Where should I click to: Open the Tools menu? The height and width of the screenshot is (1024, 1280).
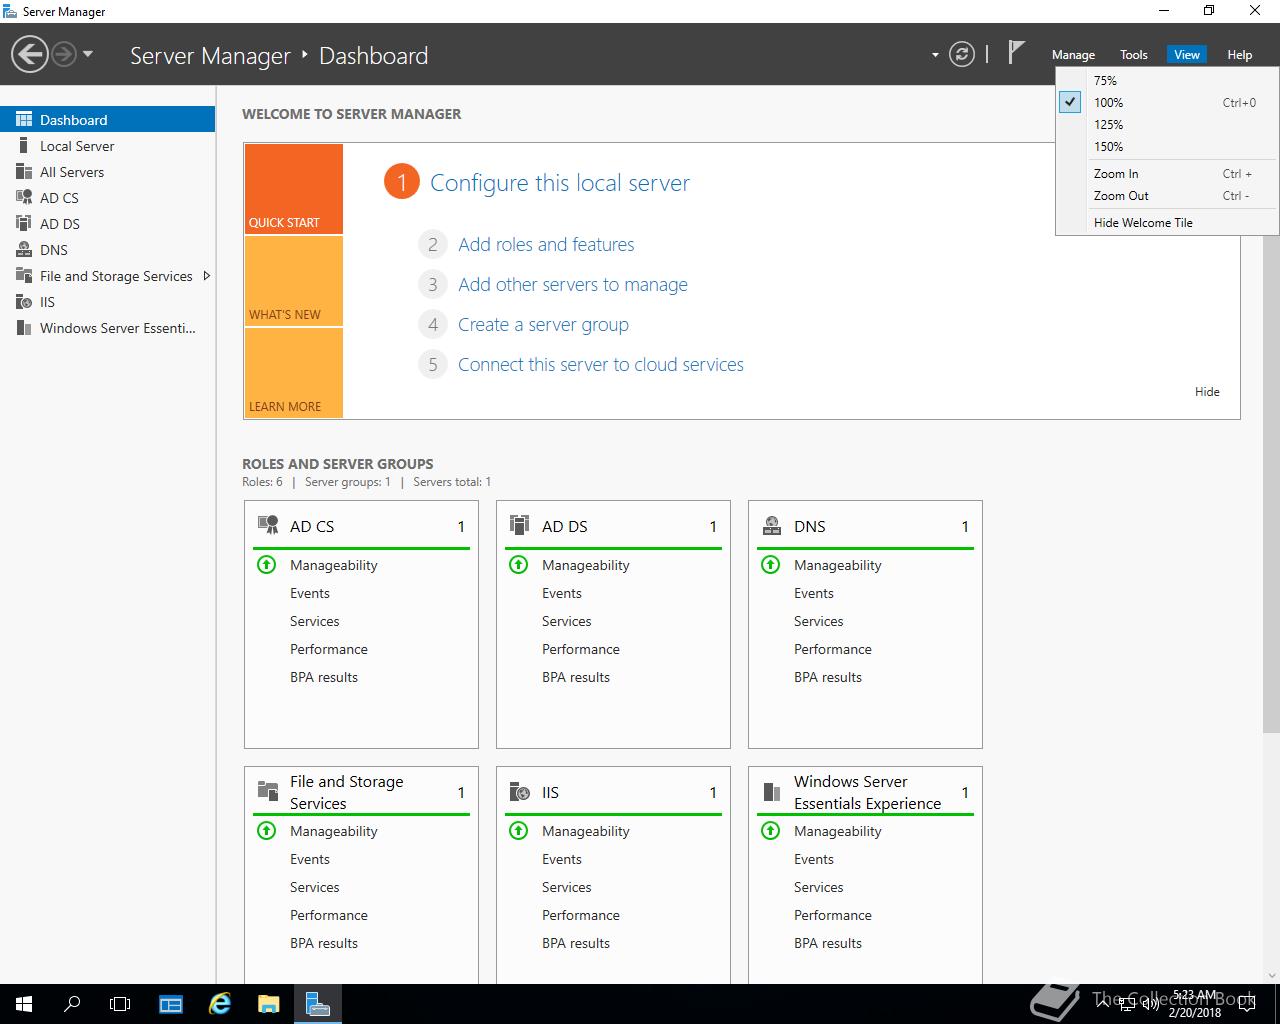1133,55
